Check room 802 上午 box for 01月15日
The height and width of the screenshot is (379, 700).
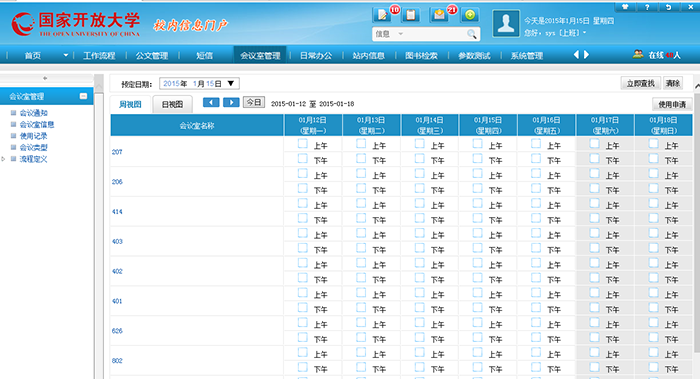pos(478,353)
